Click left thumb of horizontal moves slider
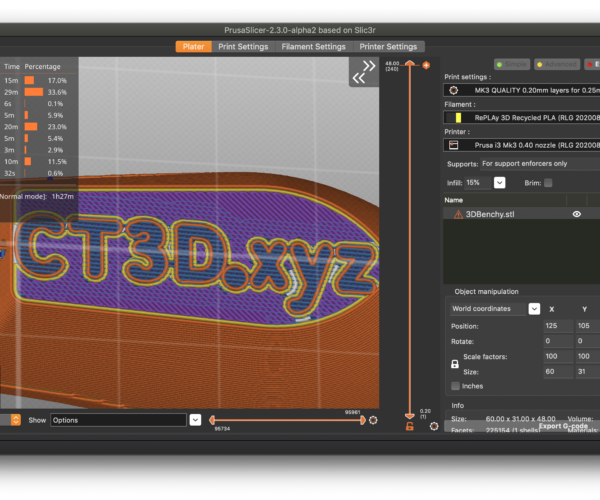Image resolution: width=600 pixels, height=500 pixels. coord(212,420)
